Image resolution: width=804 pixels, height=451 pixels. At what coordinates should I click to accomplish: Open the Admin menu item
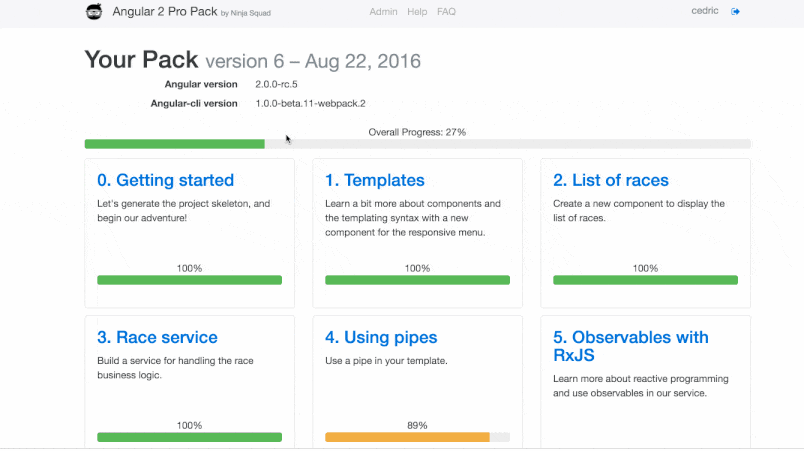coord(383,11)
